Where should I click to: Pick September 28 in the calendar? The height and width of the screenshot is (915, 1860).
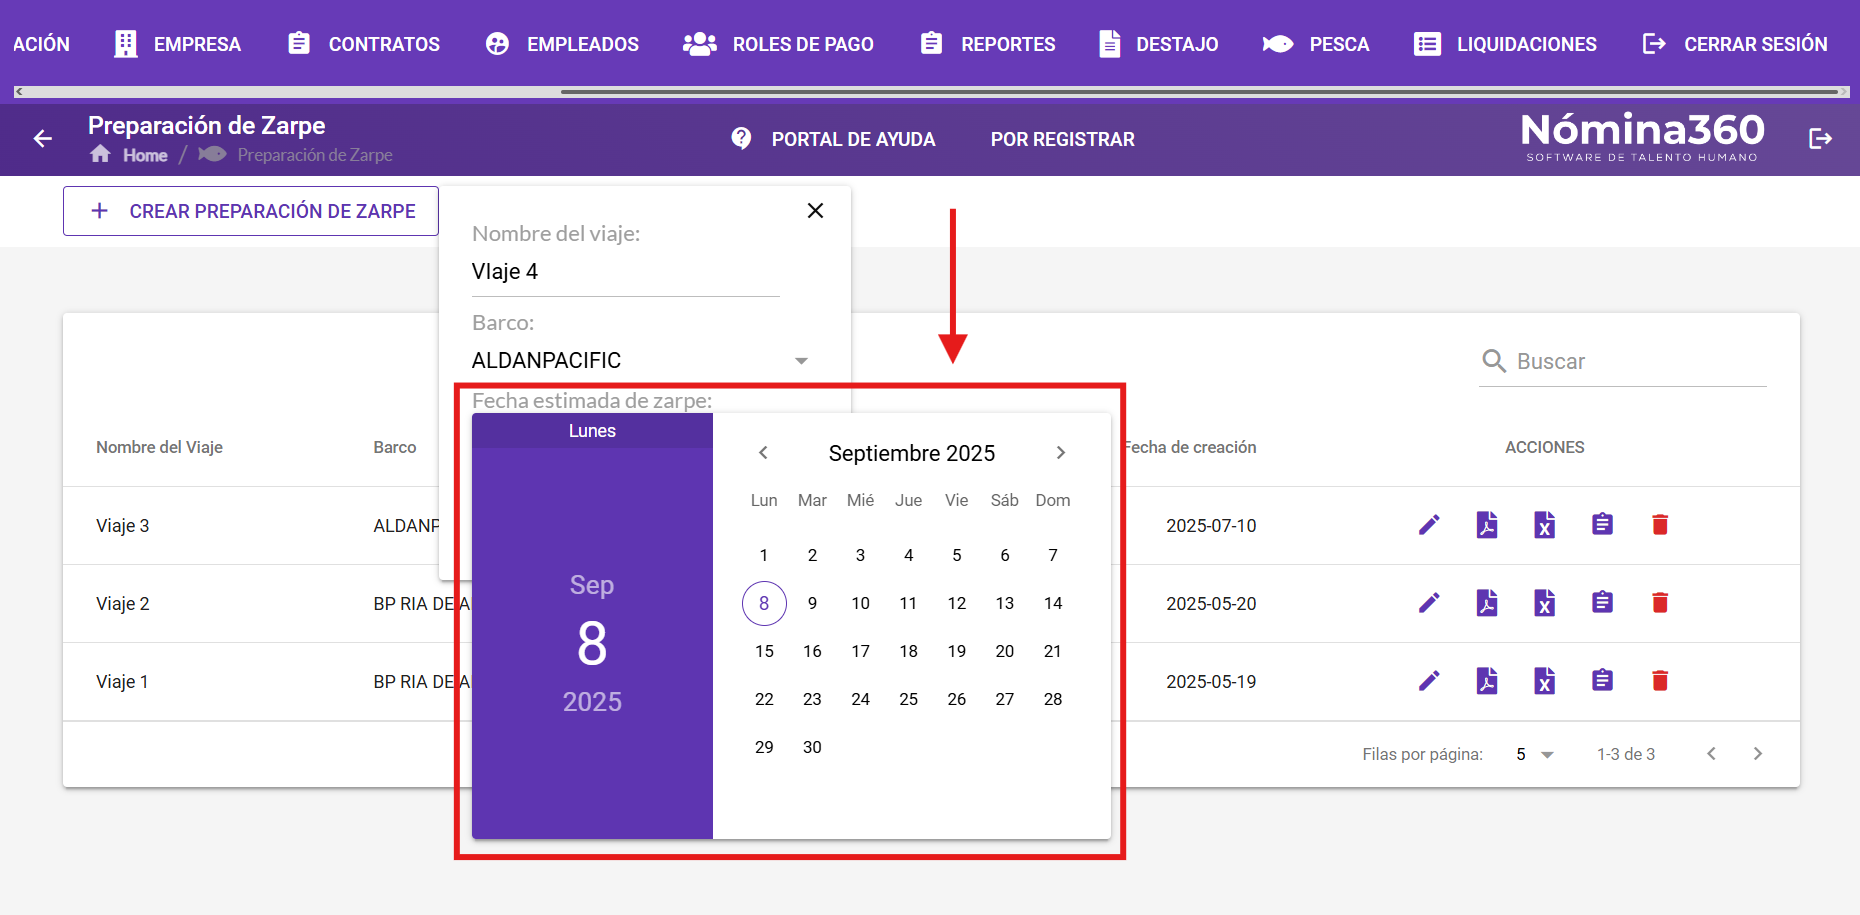(1053, 699)
